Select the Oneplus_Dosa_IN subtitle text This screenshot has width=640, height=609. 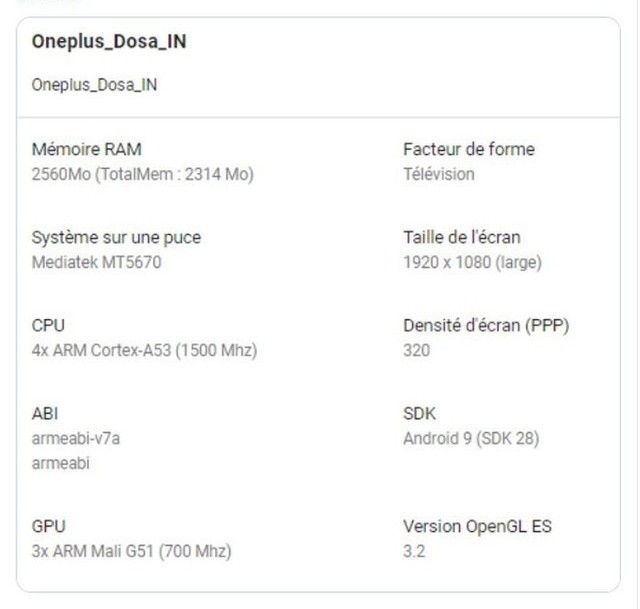[x=94, y=85]
